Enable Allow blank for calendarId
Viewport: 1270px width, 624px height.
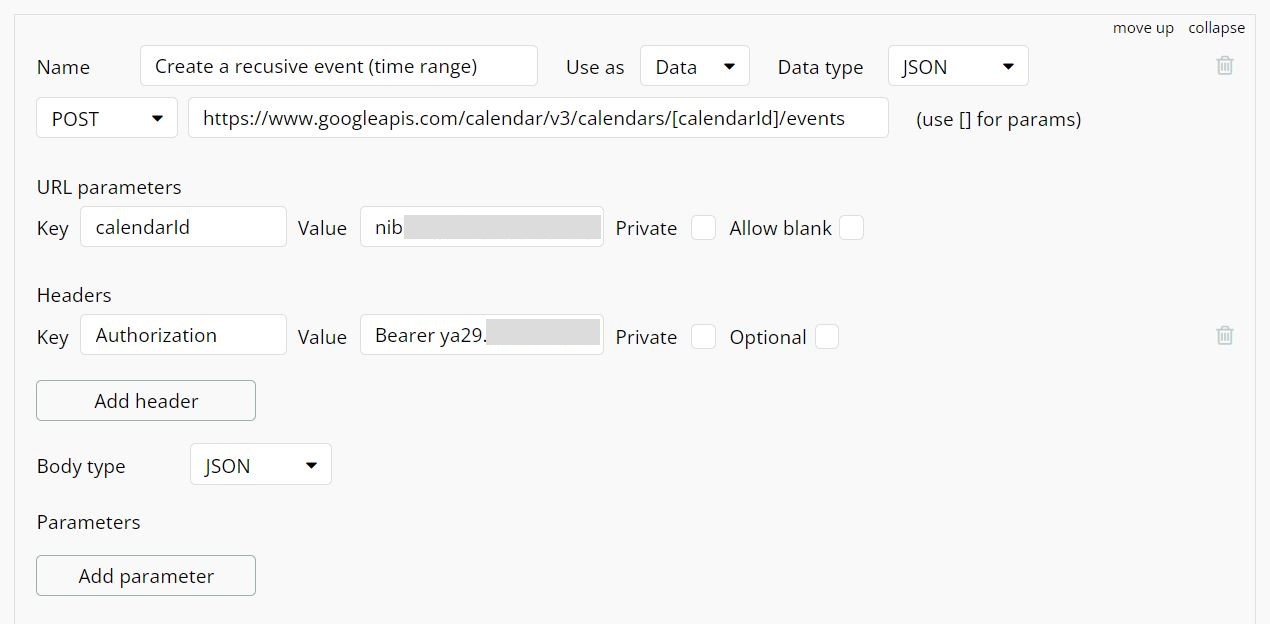click(x=851, y=228)
